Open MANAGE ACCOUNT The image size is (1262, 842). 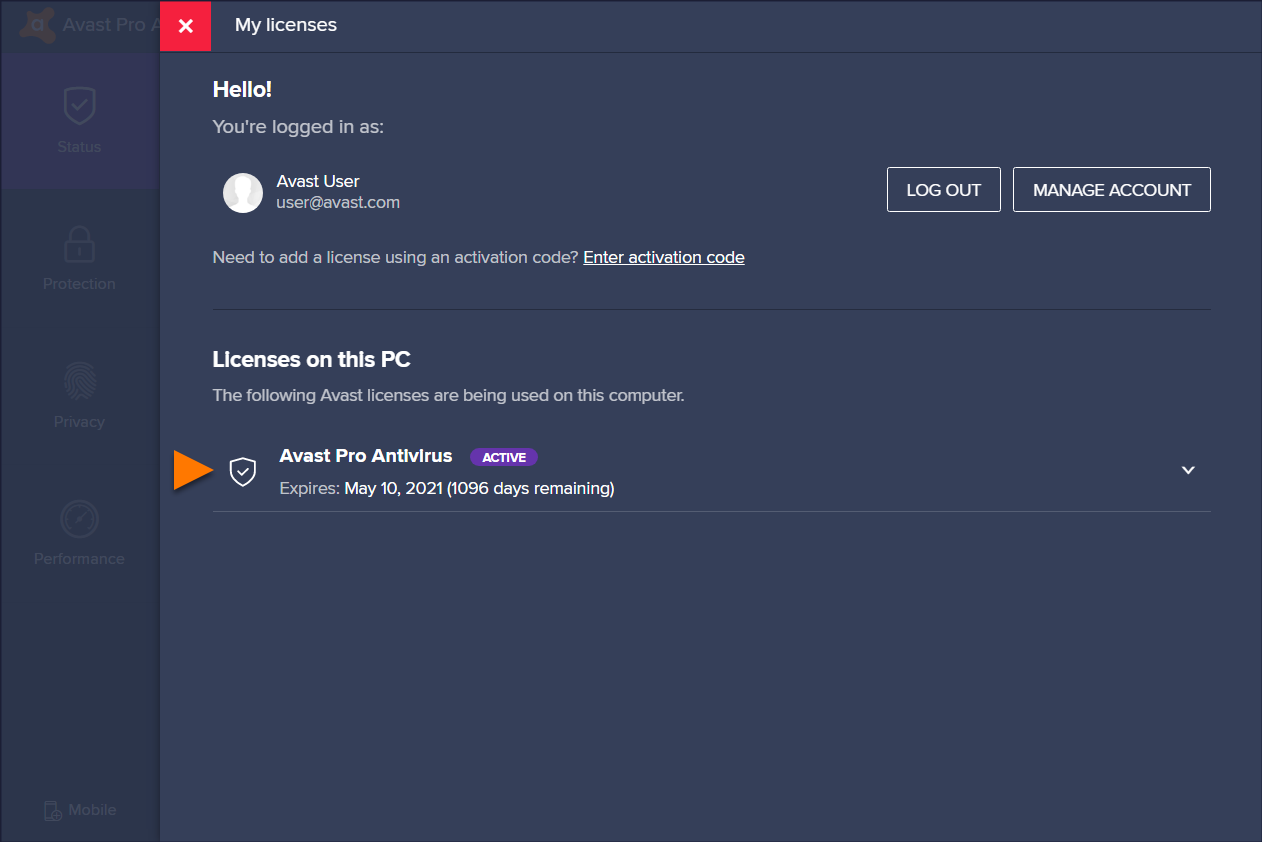[1111, 190]
